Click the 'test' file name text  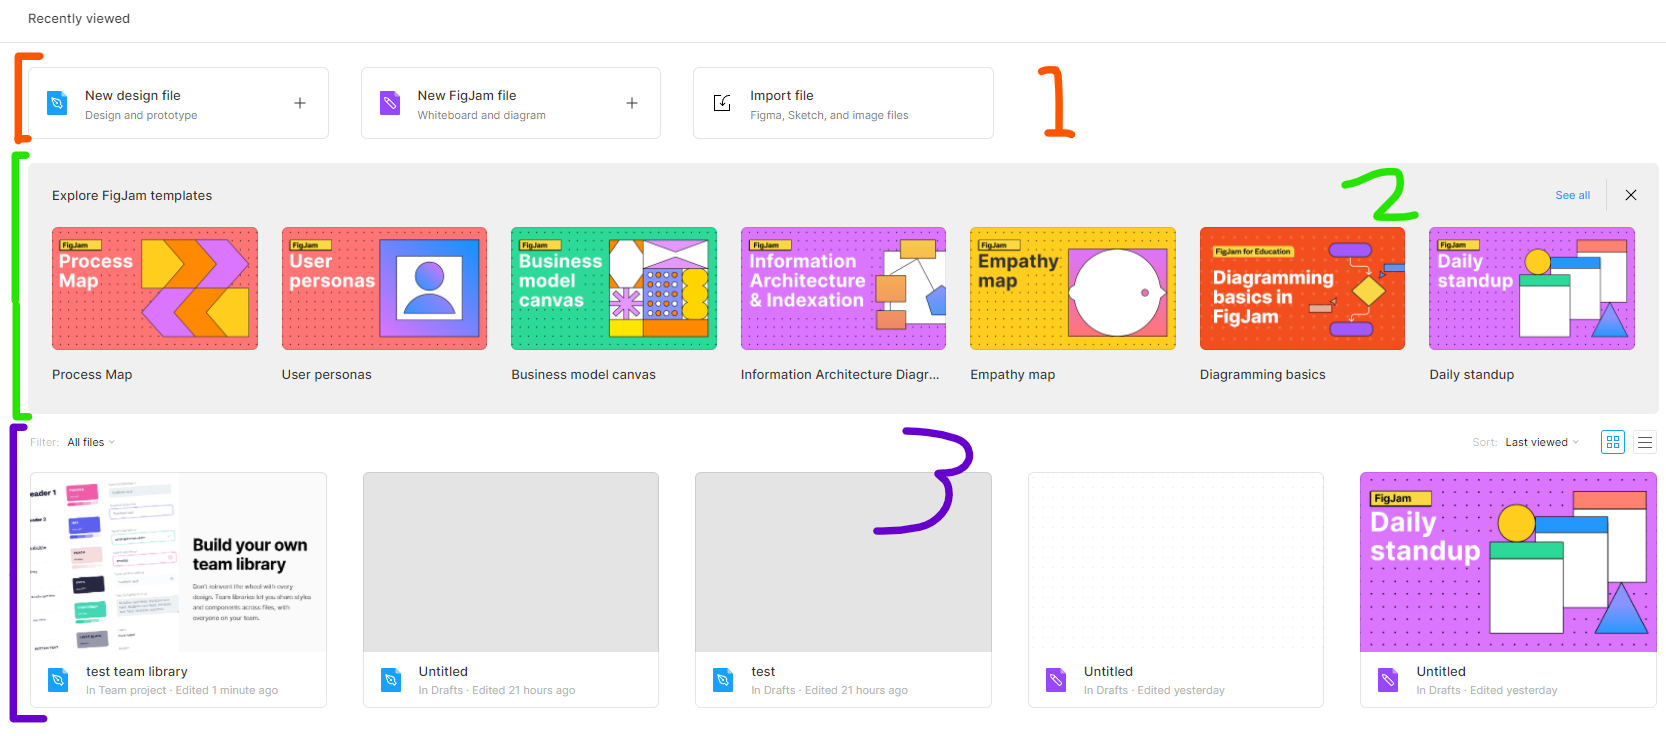(x=763, y=671)
